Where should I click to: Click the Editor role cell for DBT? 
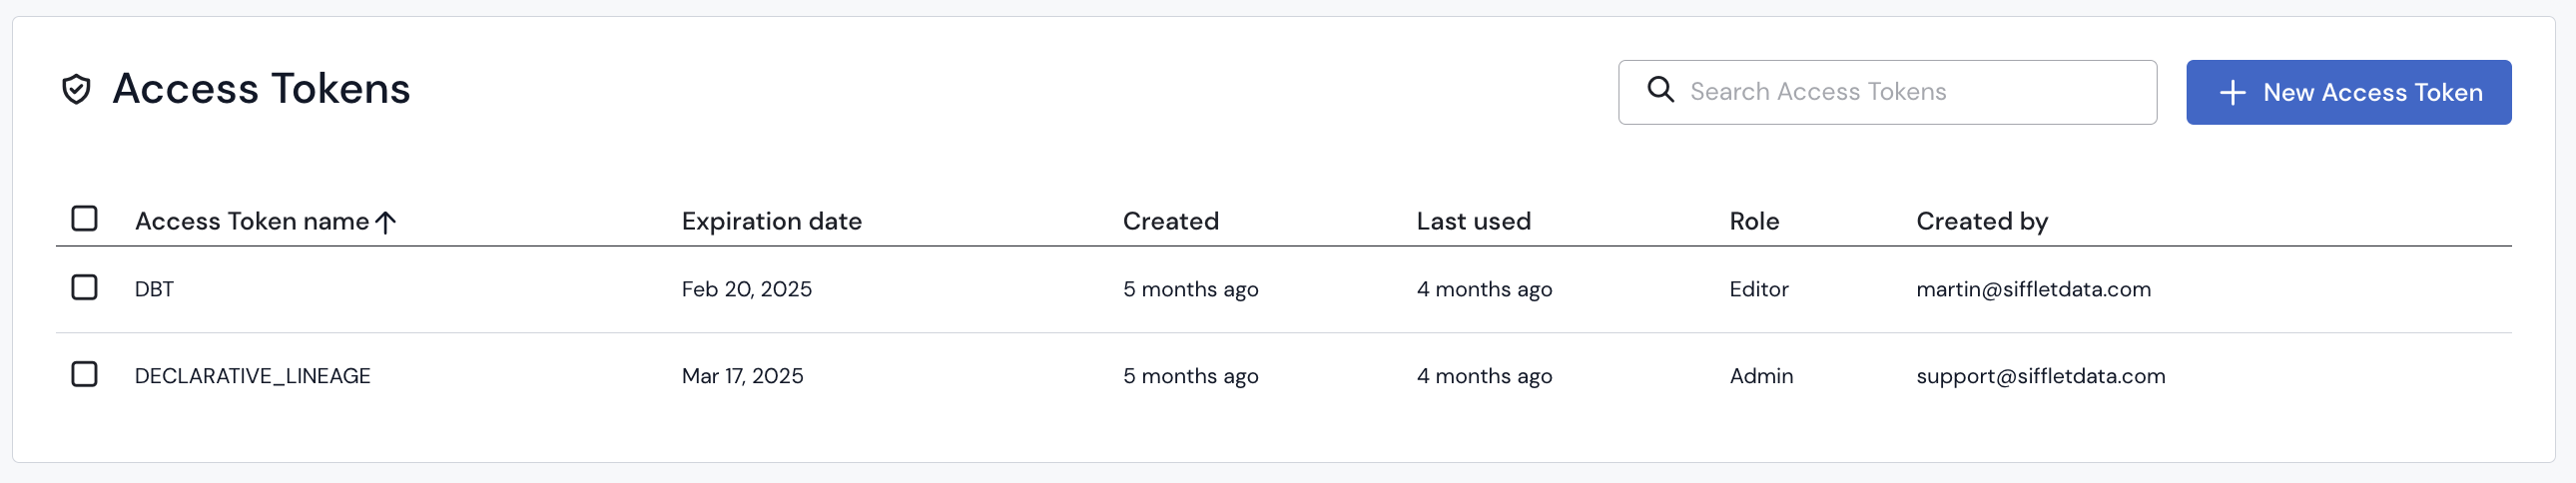[x=1758, y=290]
